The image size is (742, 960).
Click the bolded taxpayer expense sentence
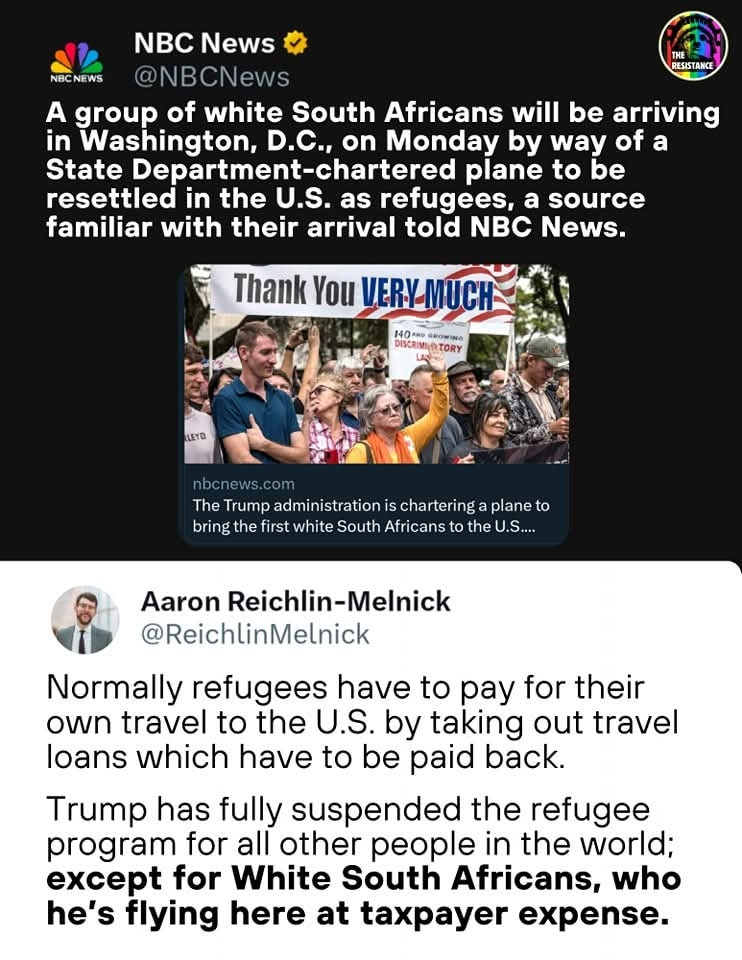364,896
